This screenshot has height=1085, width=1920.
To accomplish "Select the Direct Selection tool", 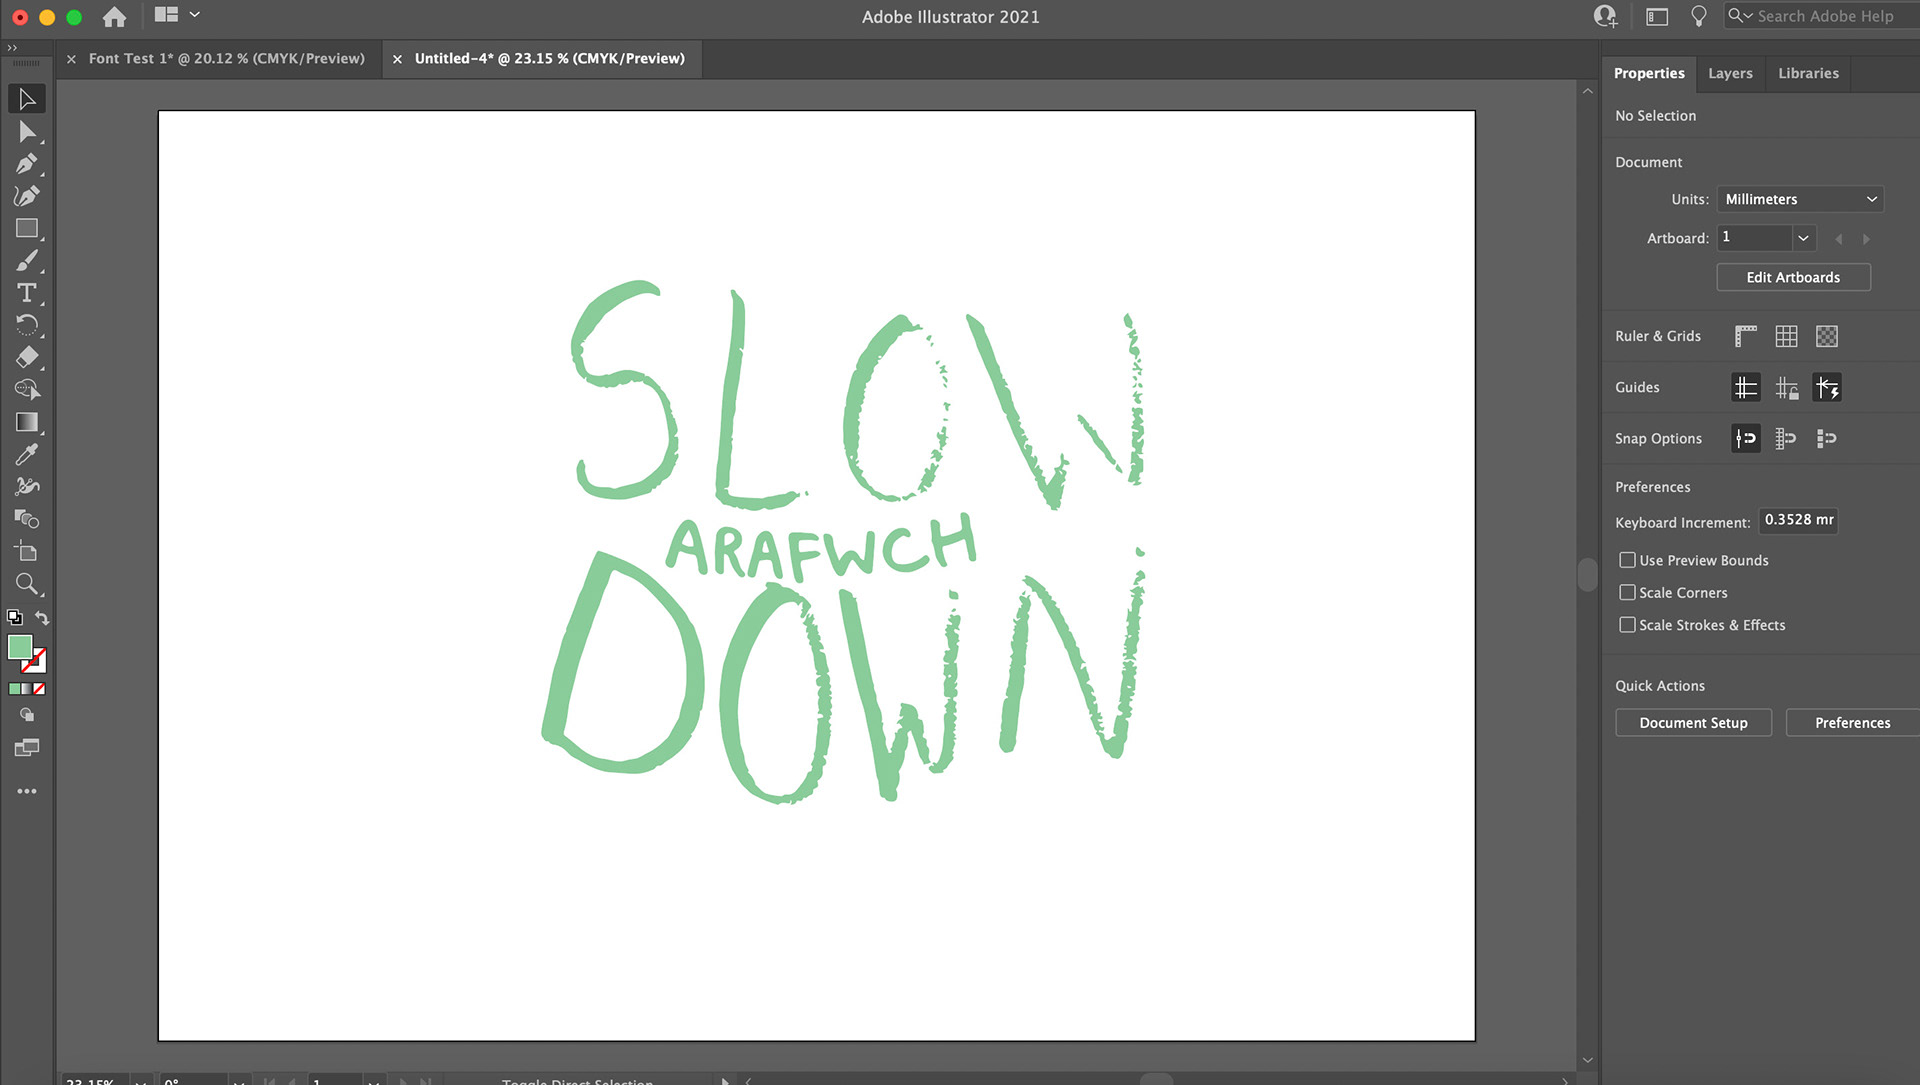I will (x=27, y=131).
